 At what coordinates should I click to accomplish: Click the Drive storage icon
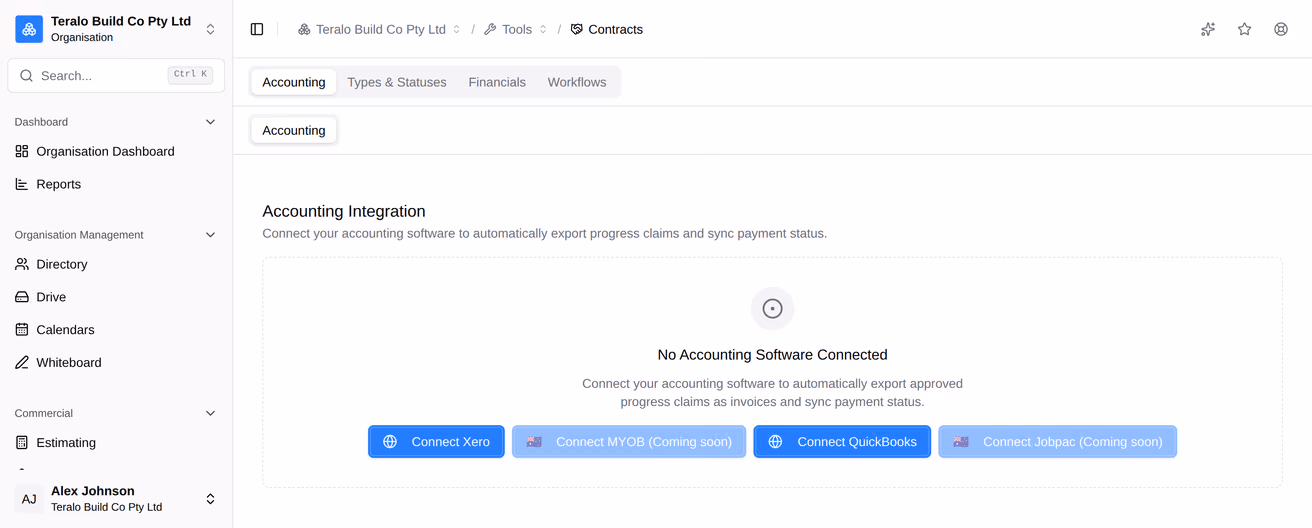tap(22, 297)
